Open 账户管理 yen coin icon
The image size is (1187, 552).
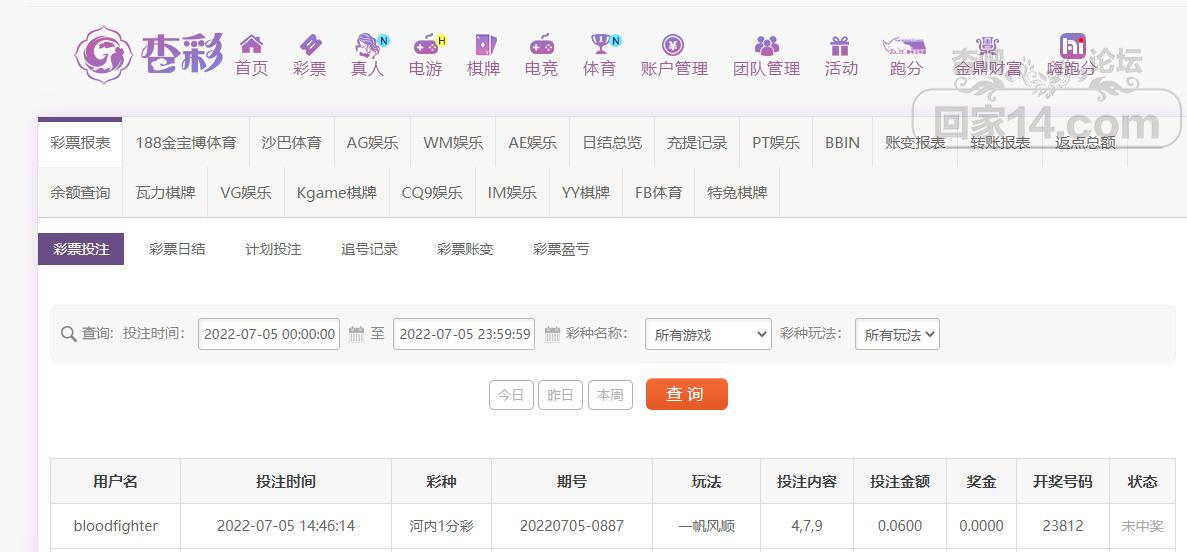pyautogui.click(x=673, y=45)
